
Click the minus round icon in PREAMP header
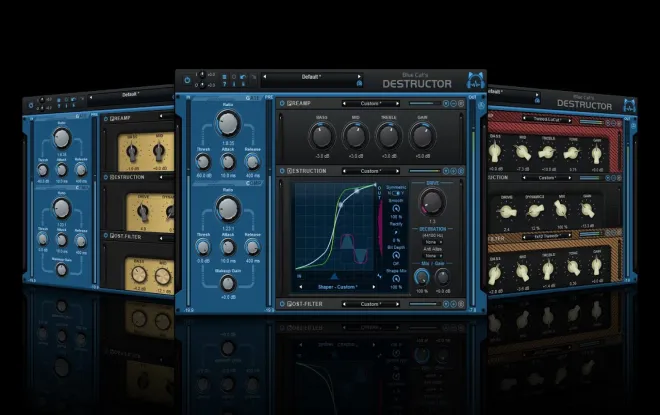coord(453,104)
